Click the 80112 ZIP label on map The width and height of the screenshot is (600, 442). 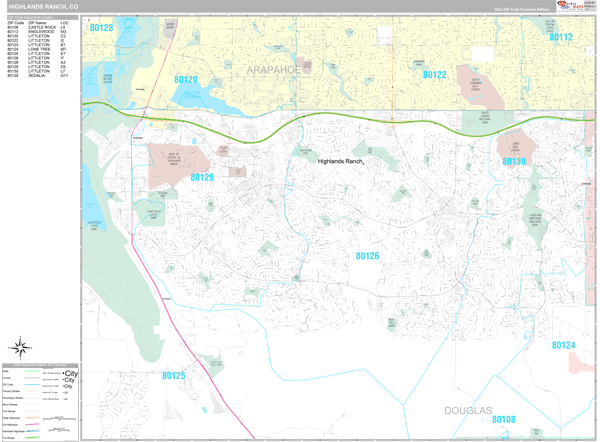(561, 37)
